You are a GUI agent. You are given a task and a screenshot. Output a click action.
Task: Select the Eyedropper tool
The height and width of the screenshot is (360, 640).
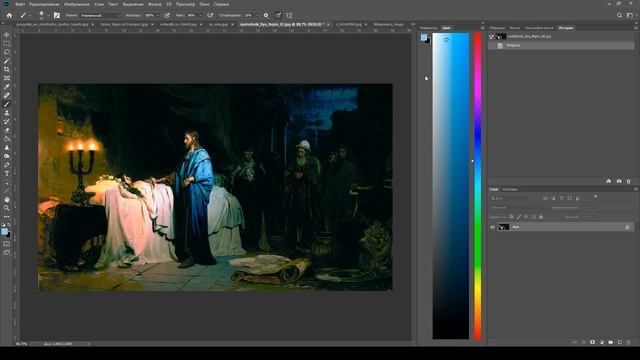point(7,87)
